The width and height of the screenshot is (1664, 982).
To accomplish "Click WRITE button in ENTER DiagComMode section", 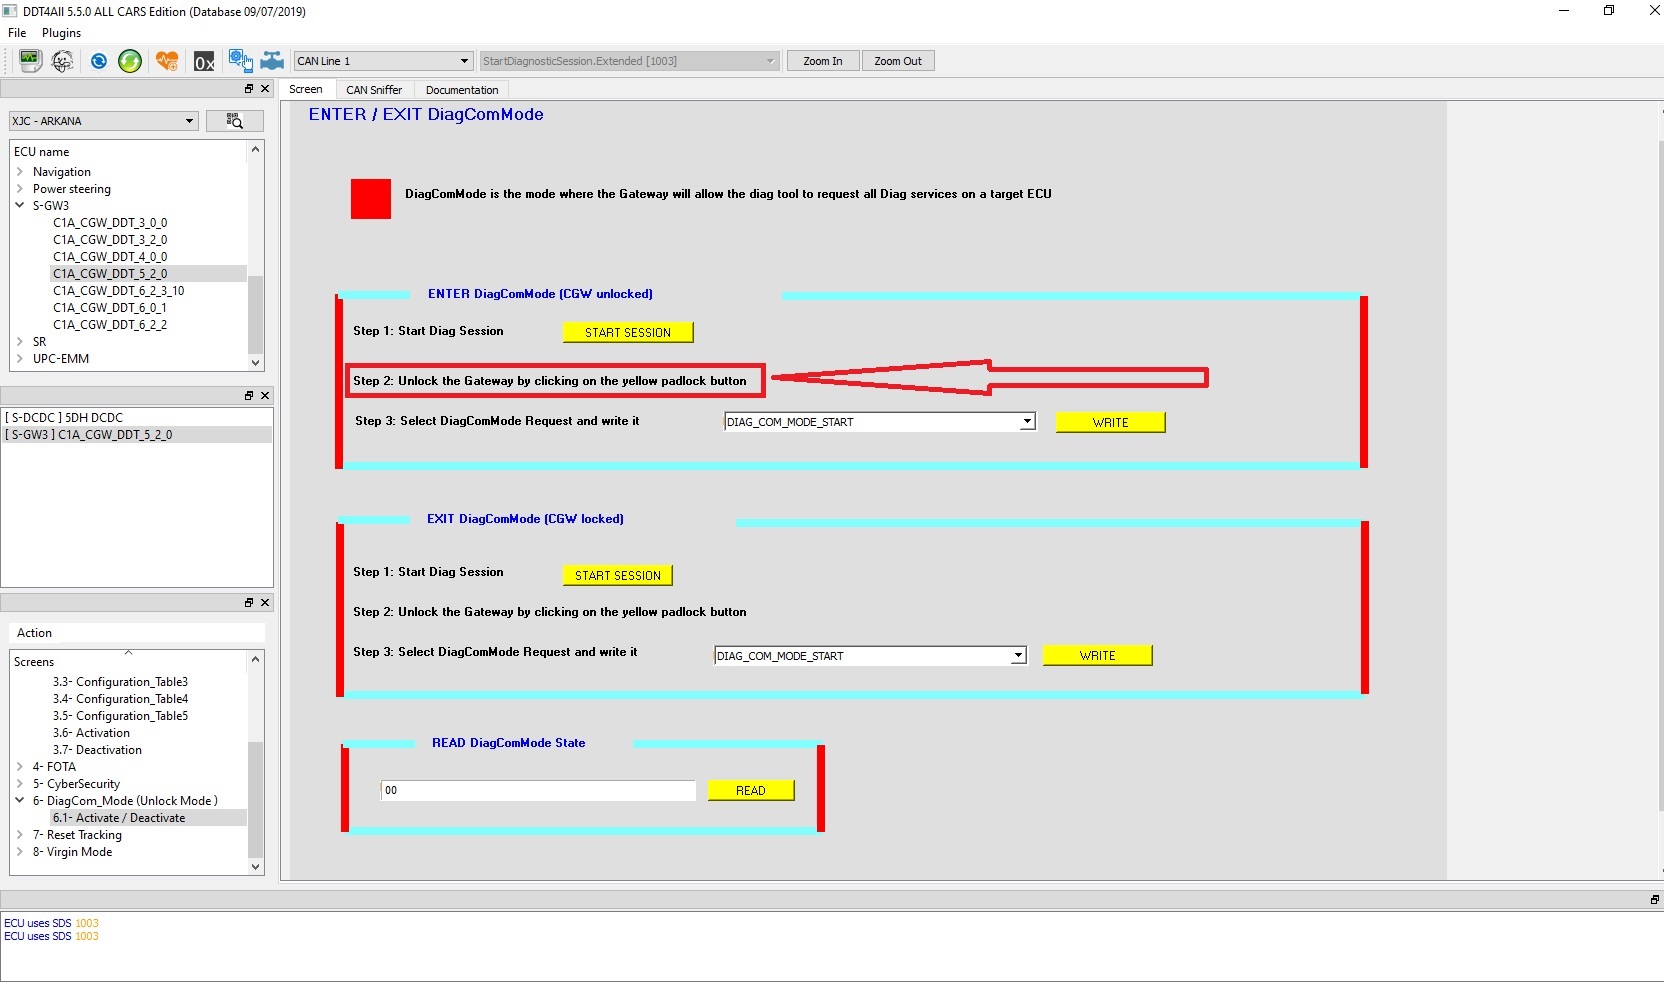I will (1110, 422).
